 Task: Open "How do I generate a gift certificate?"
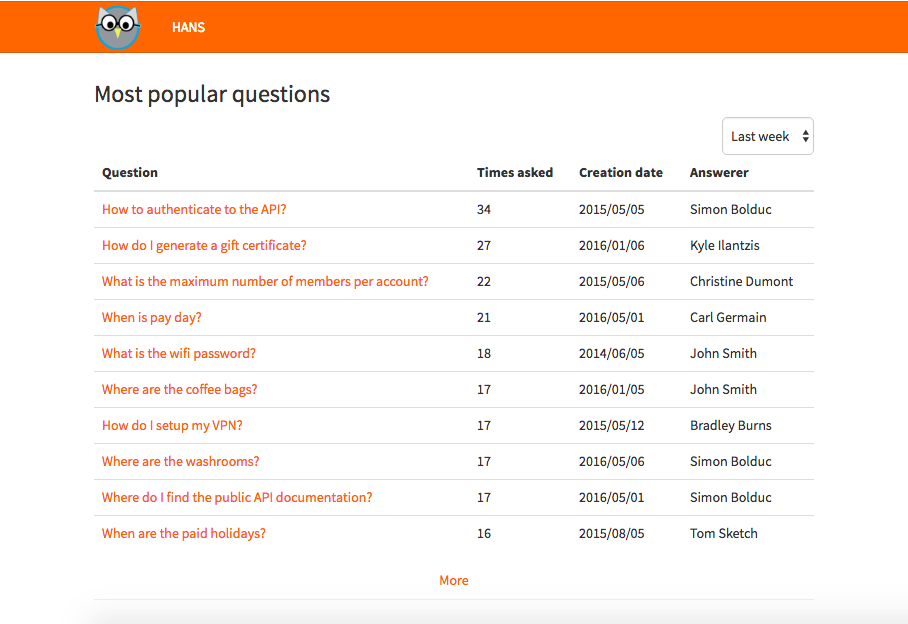point(204,245)
